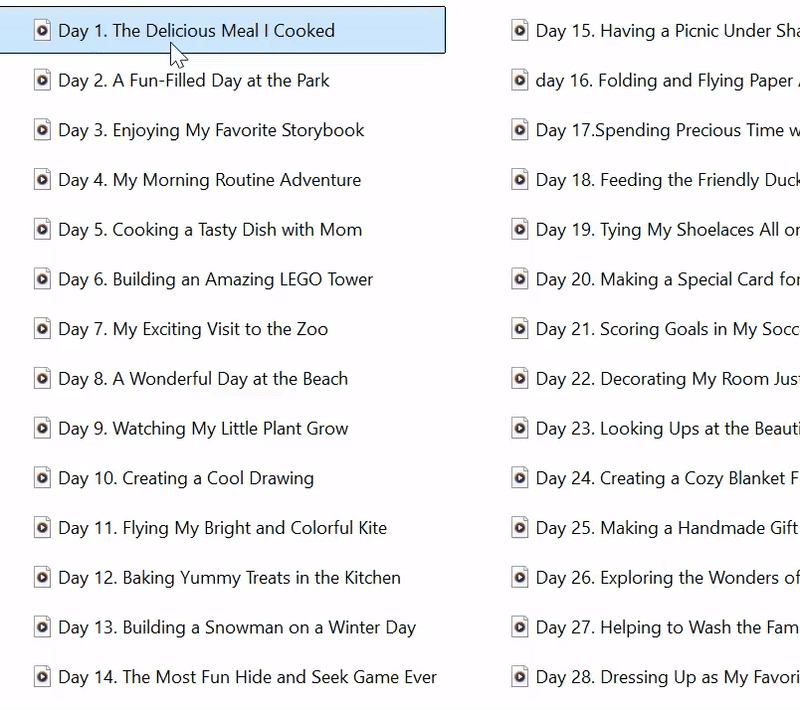Image resolution: width=800 pixels, height=710 pixels.
Task: Click the media icon for day 16
Action: tap(519, 80)
